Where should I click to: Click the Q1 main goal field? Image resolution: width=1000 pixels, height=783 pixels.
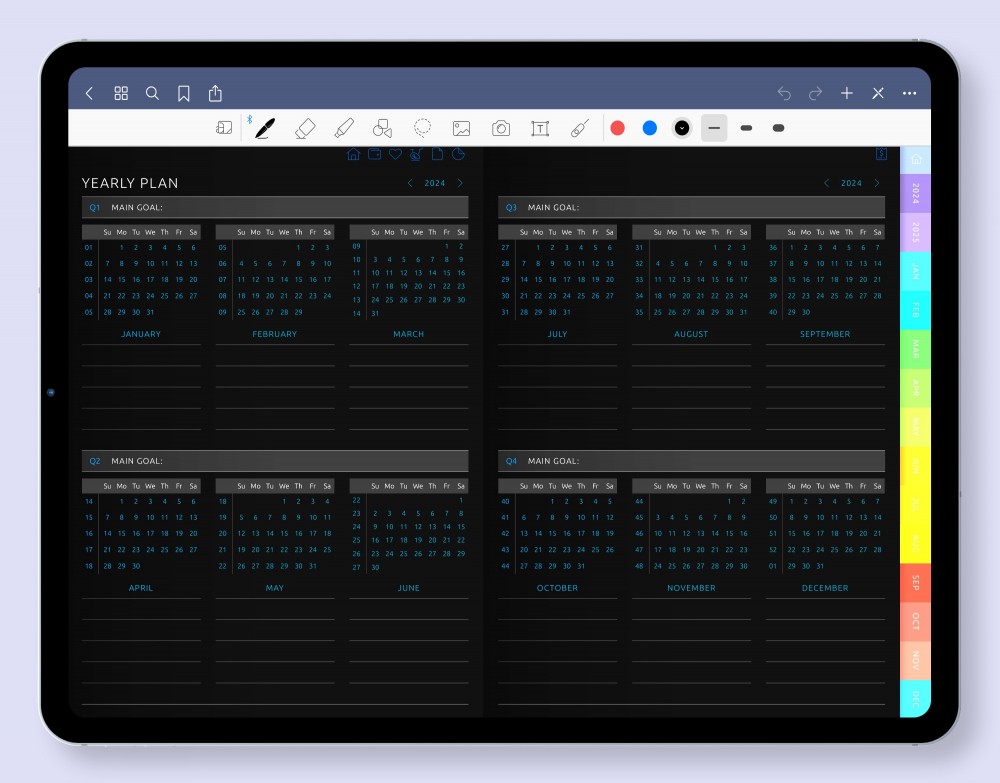pyautogui.click(x=276, y=207)
